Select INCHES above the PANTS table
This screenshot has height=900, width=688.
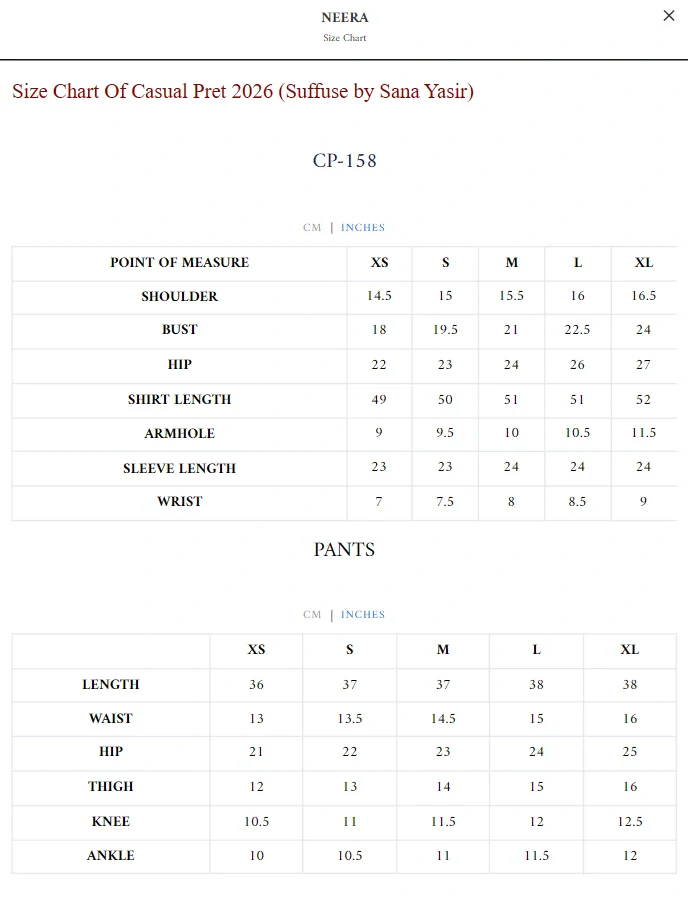363,615
